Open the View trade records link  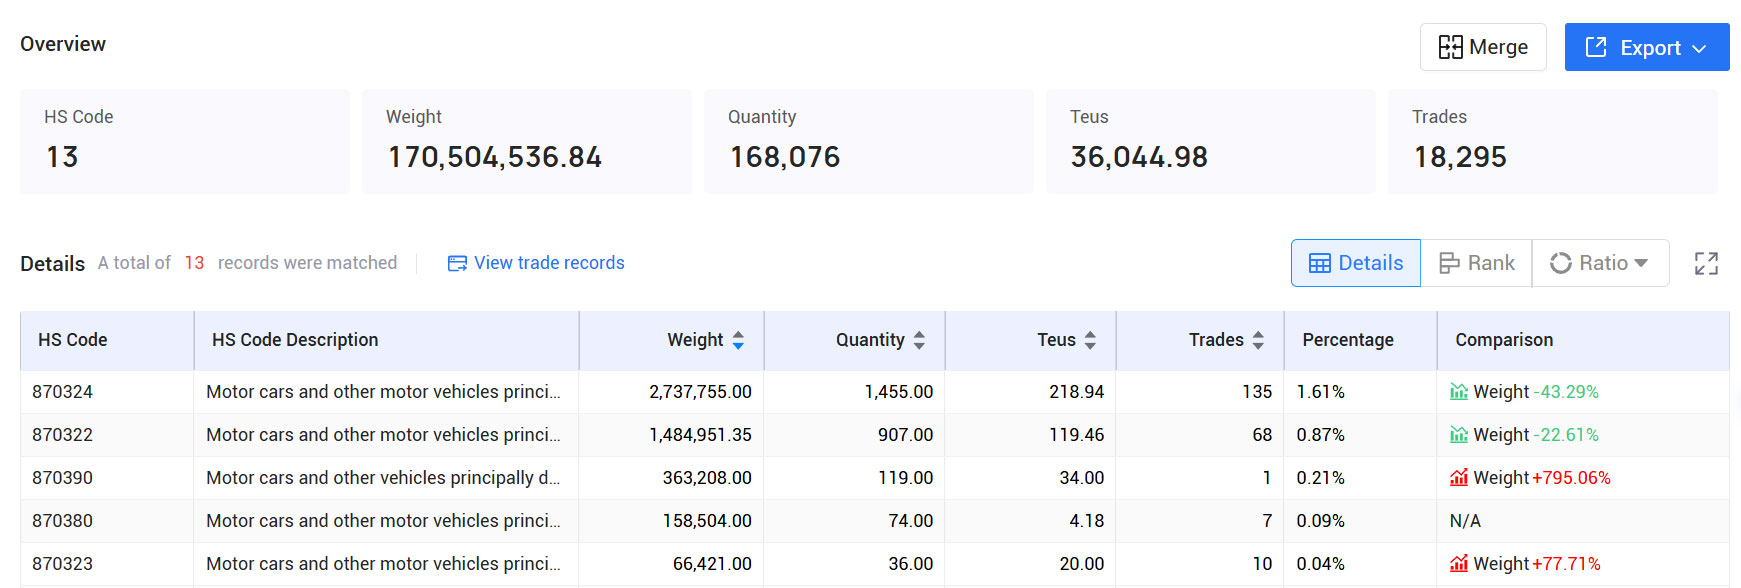click(536, 263)
